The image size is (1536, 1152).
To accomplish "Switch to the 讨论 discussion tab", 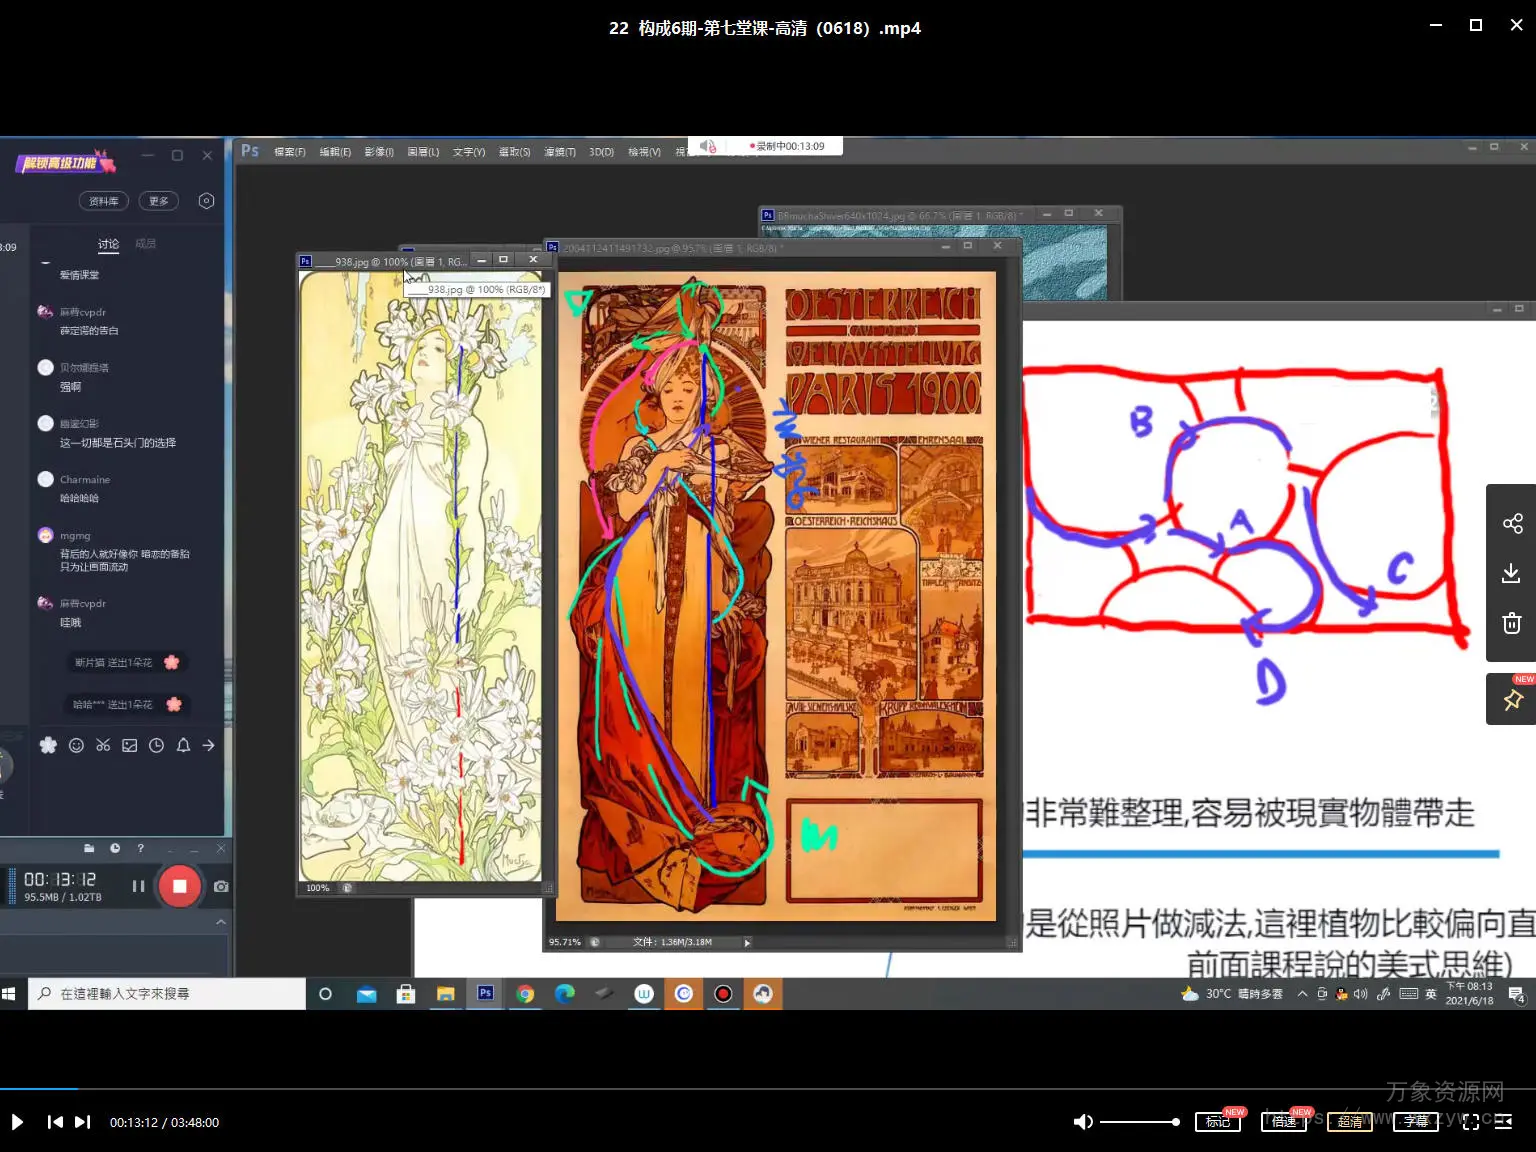I will click(108, 244).
